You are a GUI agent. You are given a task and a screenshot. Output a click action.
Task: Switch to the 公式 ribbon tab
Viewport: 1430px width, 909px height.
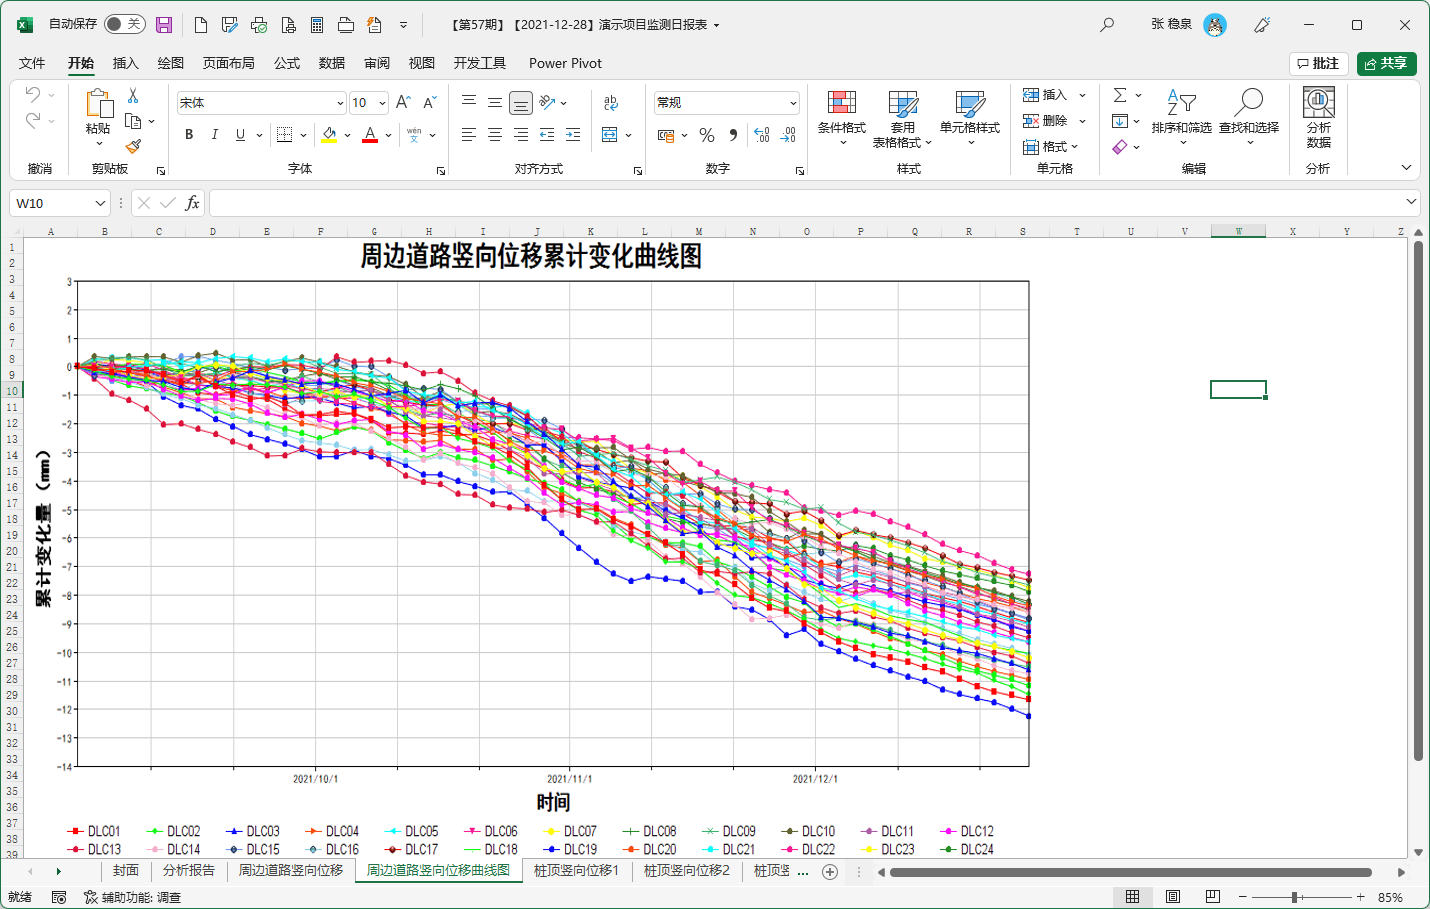click(287, 63)
